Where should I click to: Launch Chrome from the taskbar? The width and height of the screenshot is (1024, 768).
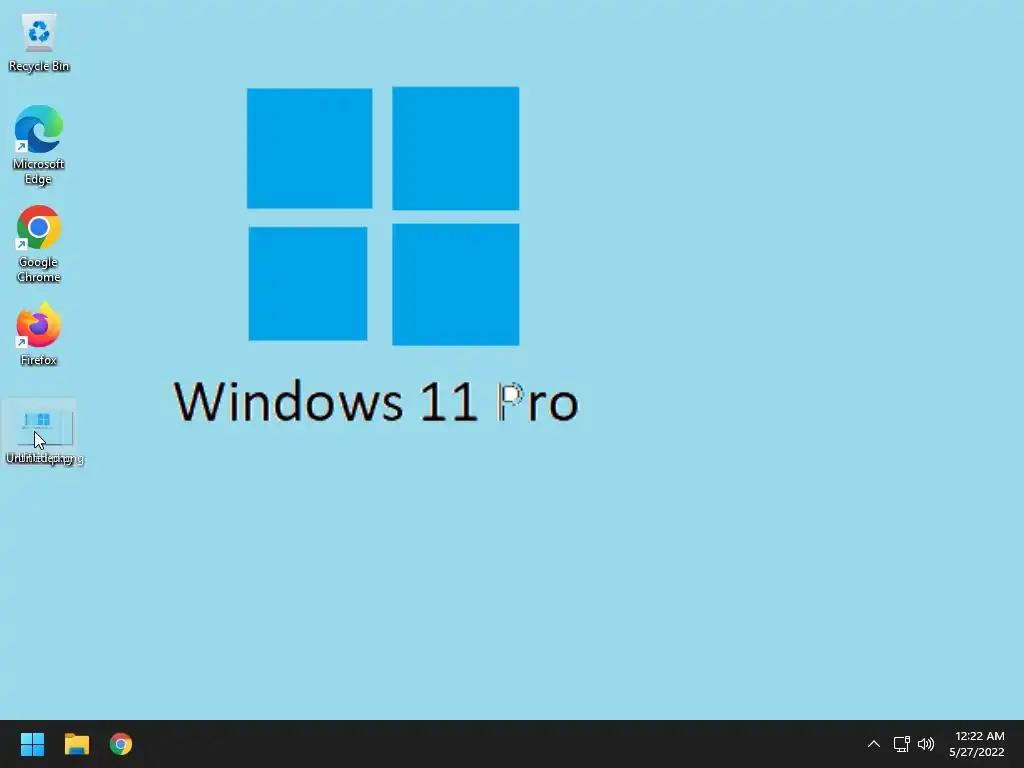tap(121, 744)
